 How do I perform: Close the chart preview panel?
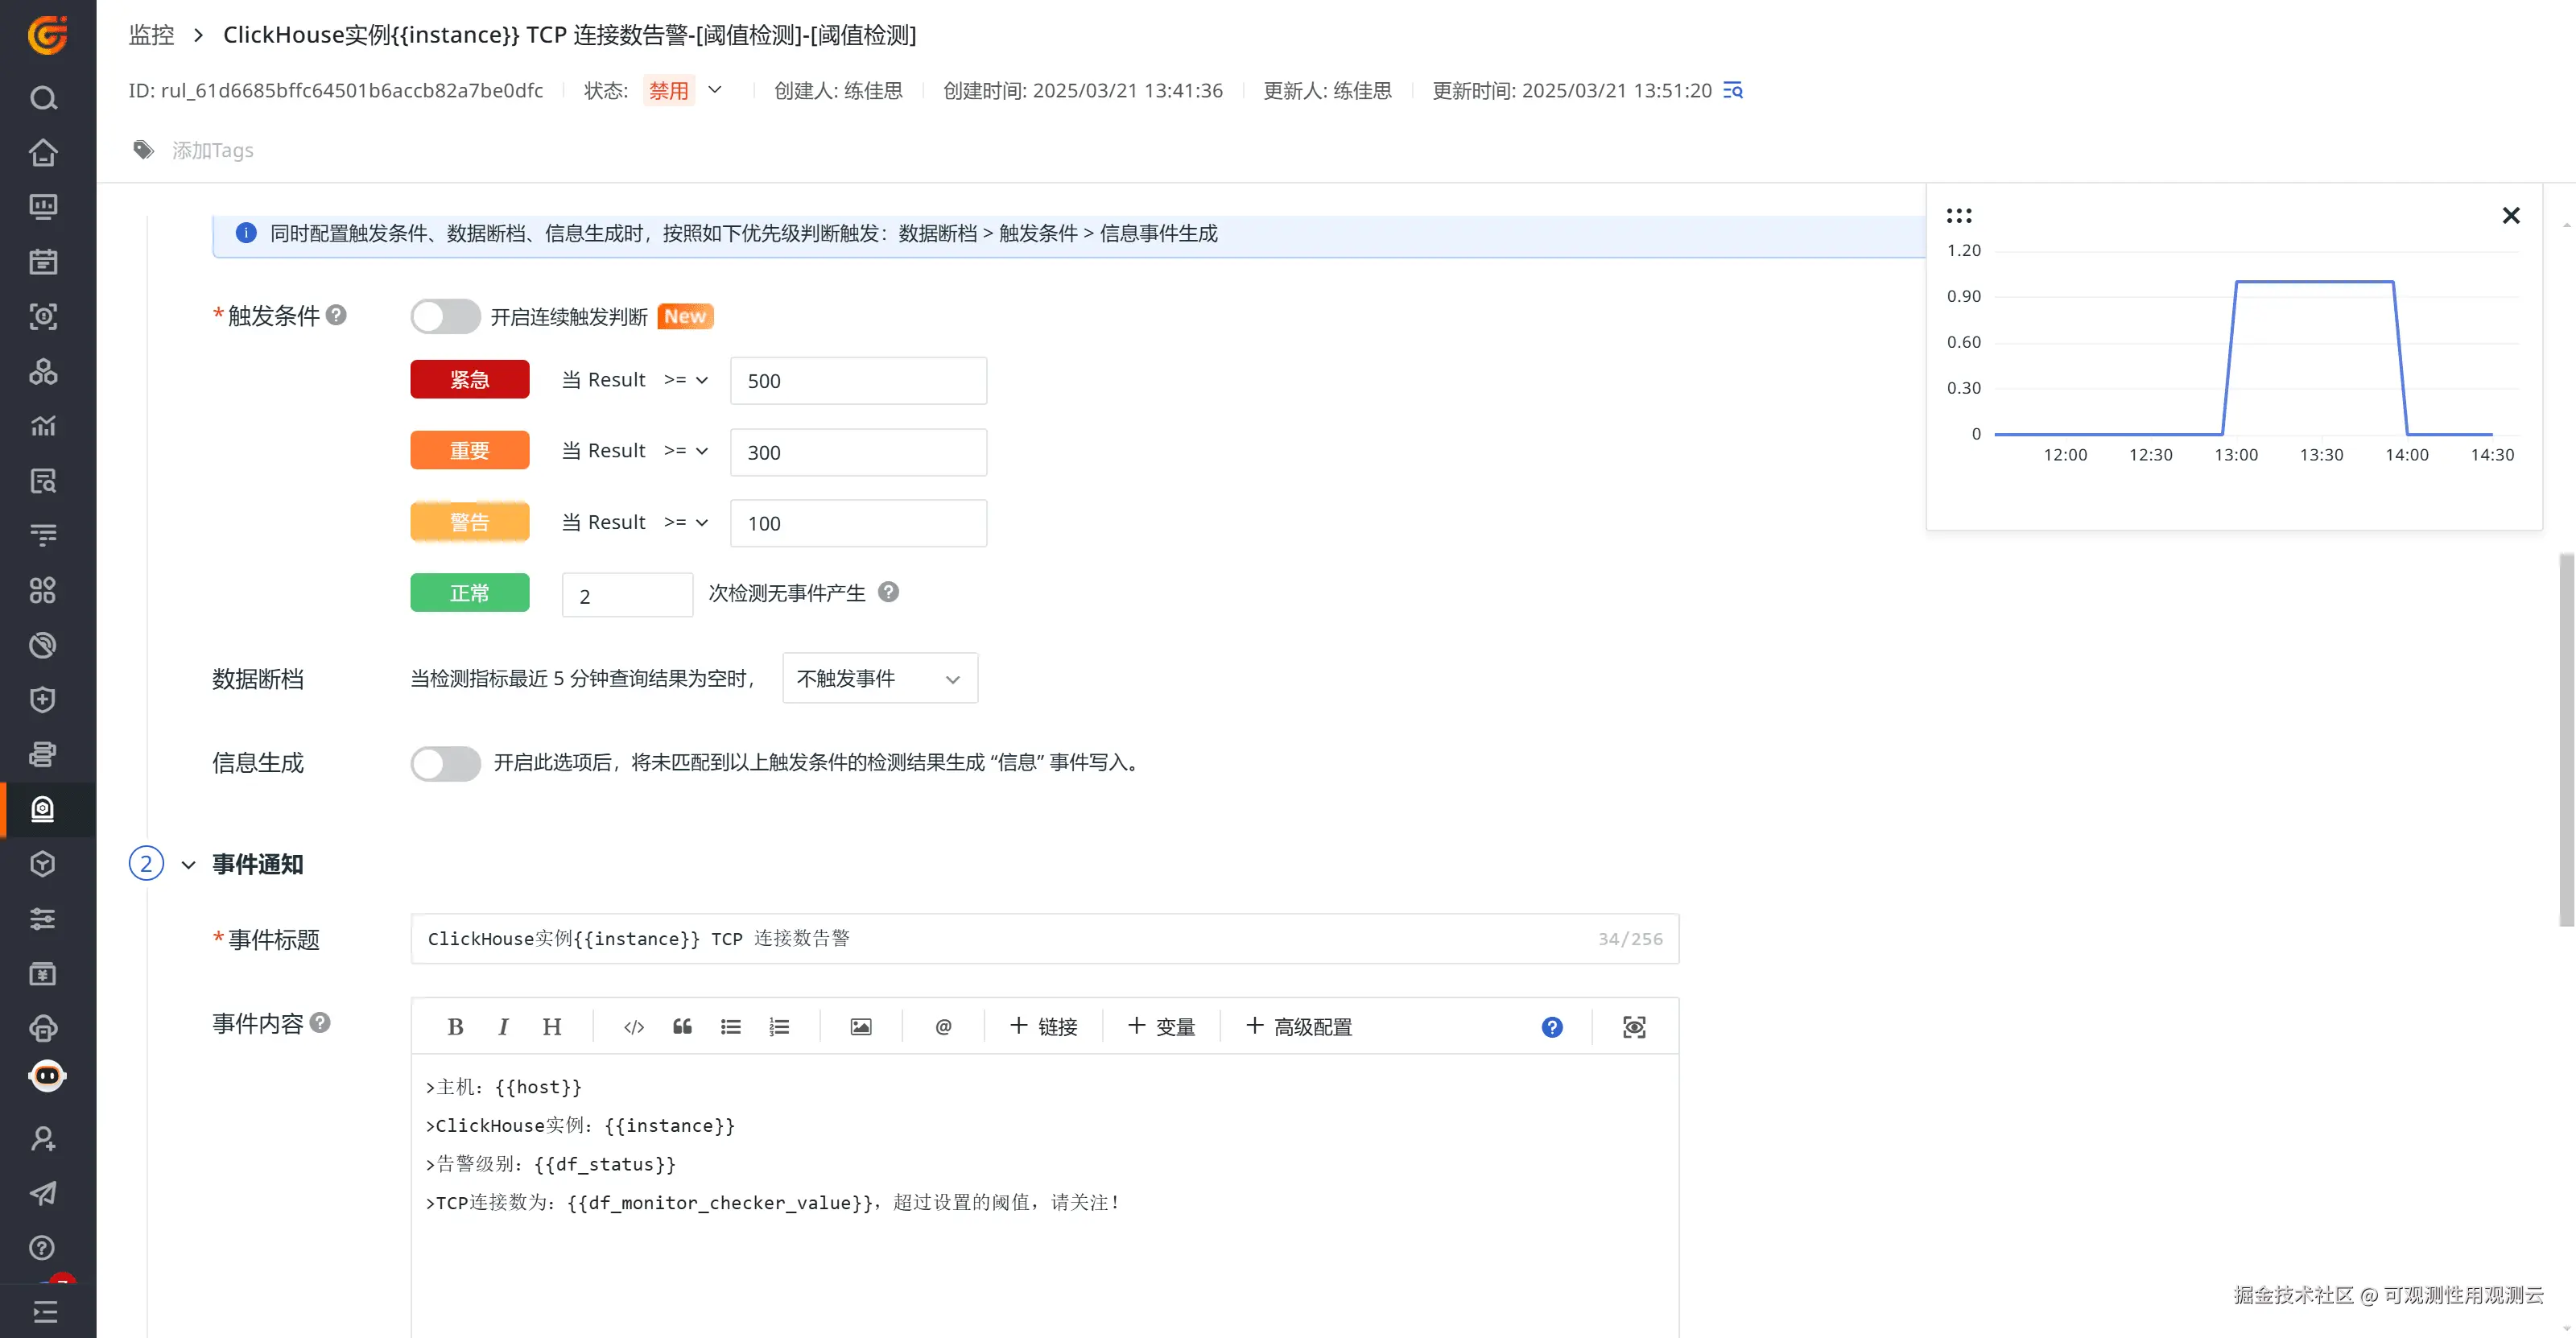(x=2511, y=215)
